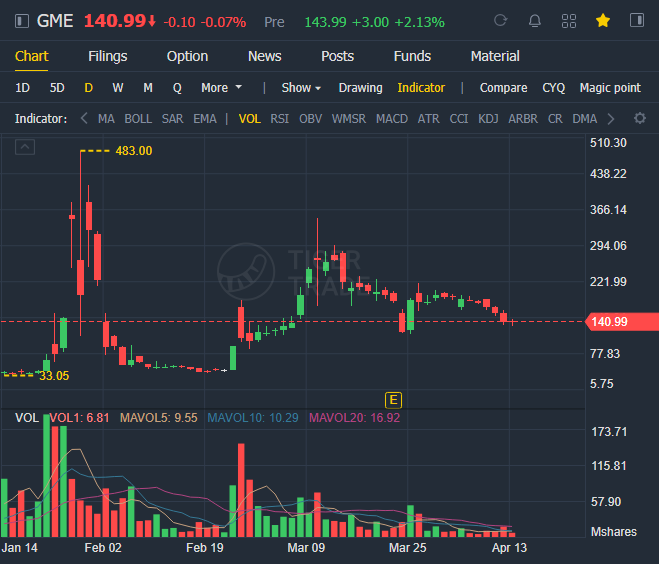Expand the More timeframes dropdown
This screenshot has height=564, width=659.
[x=221, y=88]
